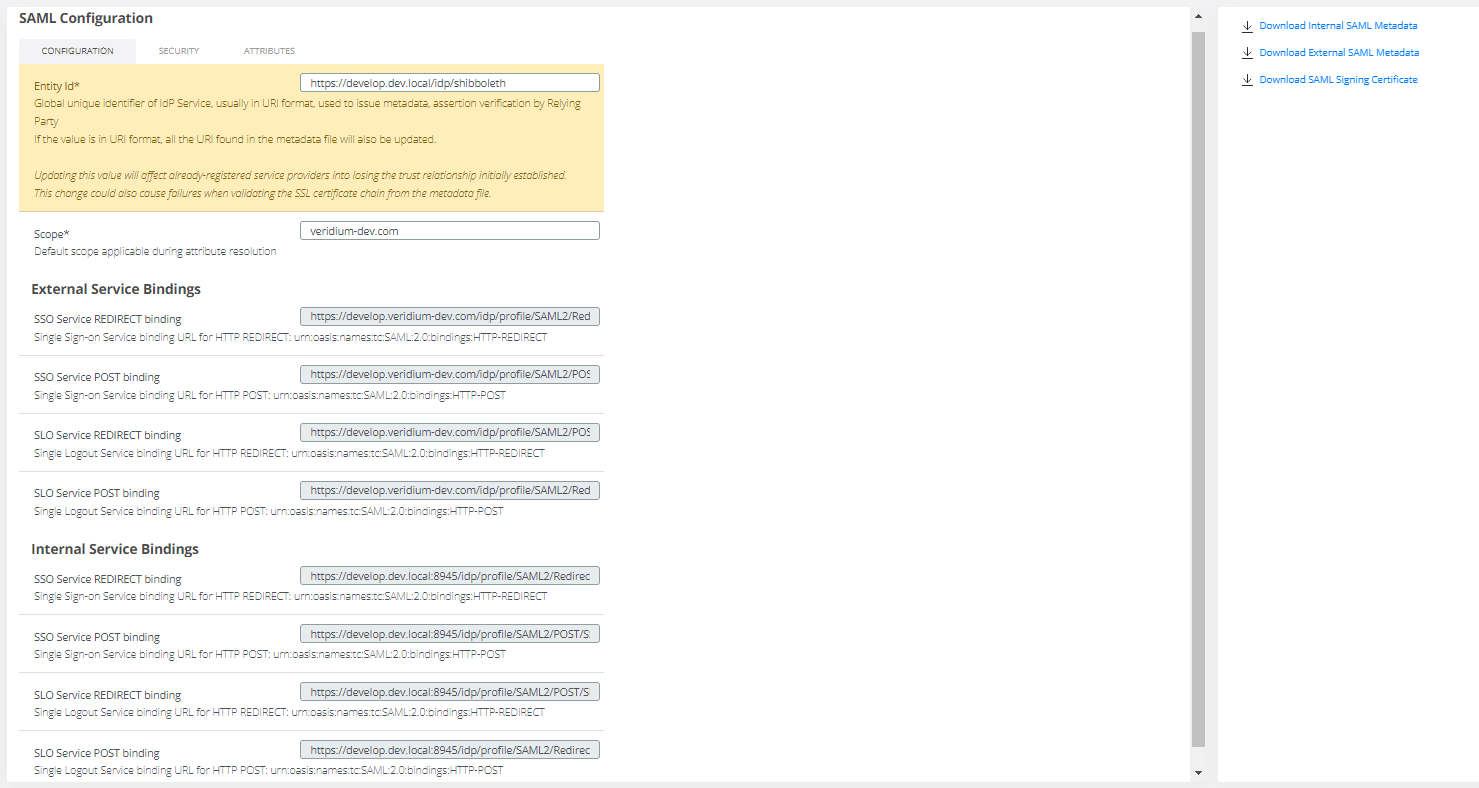Screen dimensions: 1479x788
Task: Click the external SLO Service POST binding field
Action: point(449,489)
